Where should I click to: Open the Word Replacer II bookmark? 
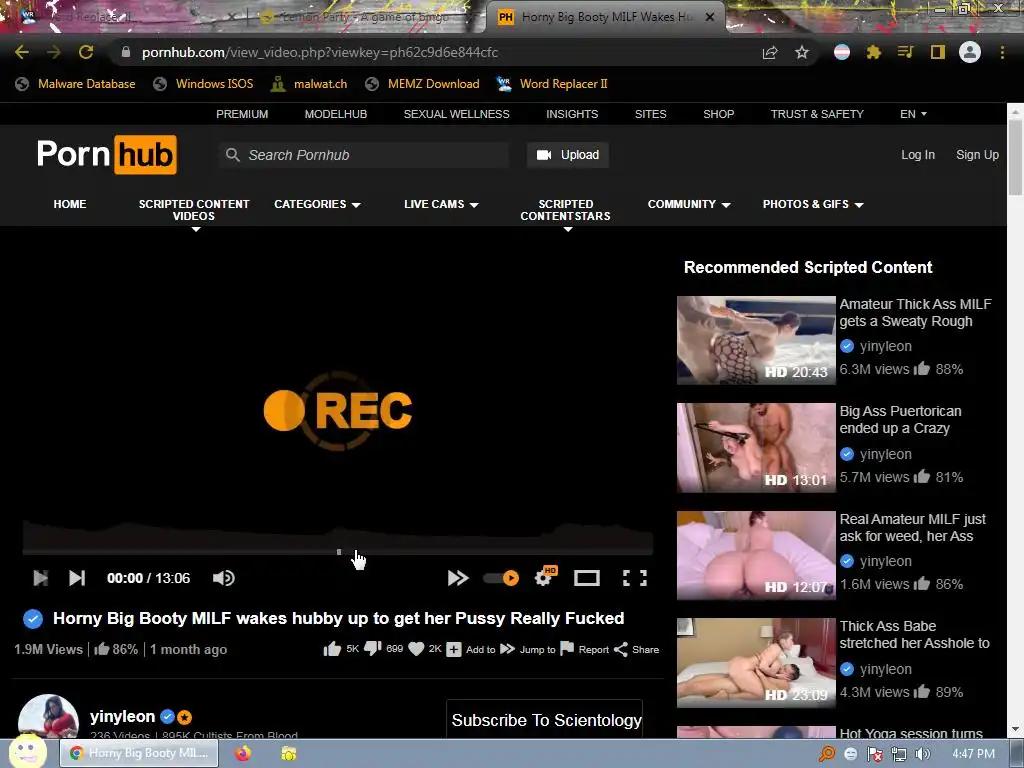point(552,84)
